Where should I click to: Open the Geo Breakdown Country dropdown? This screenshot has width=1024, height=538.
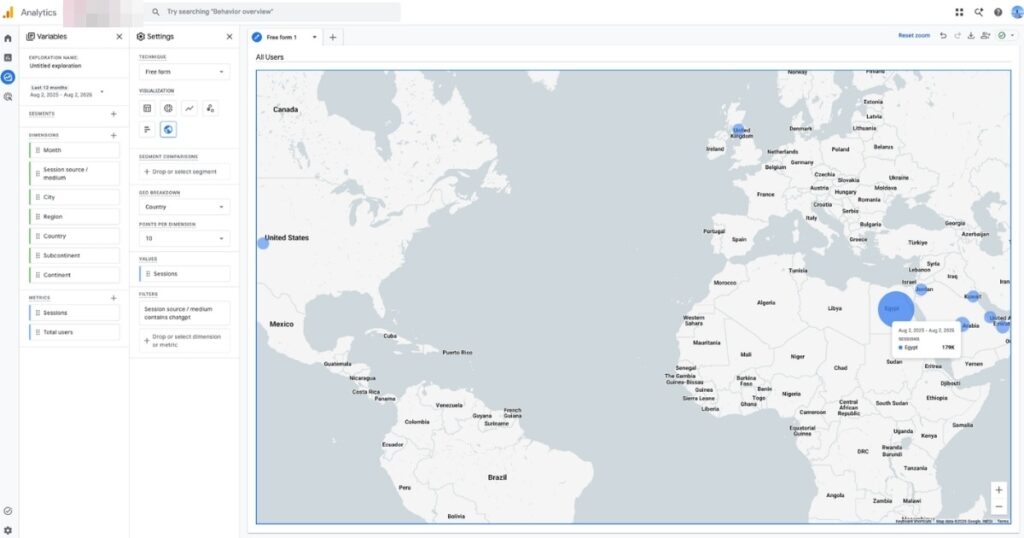(x=184, y=207)
